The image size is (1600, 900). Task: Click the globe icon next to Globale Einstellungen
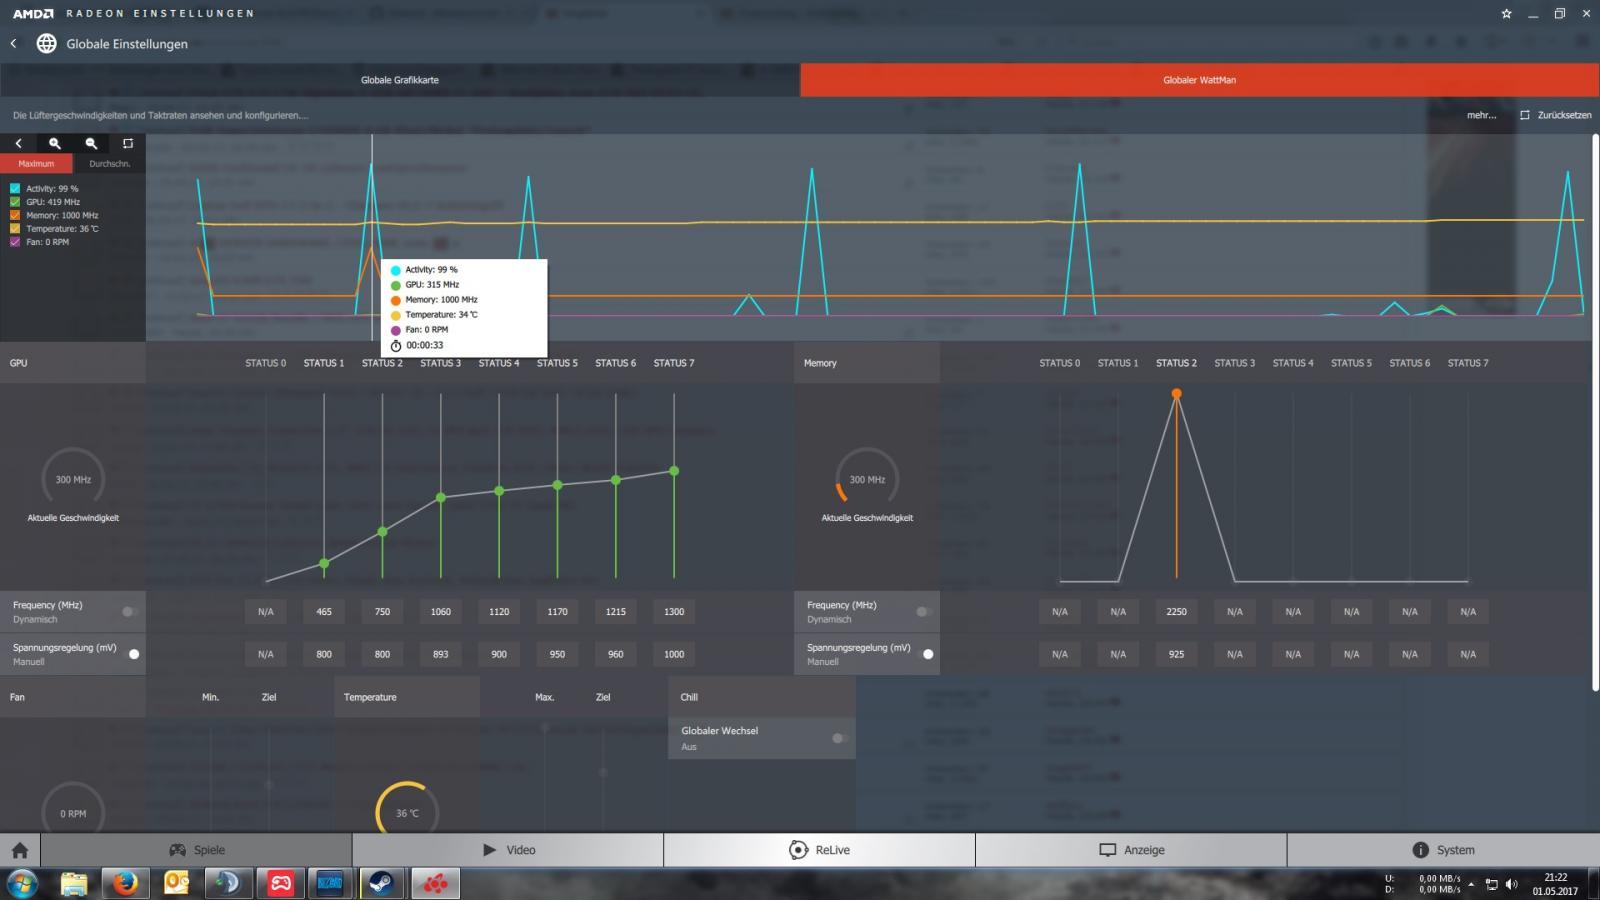click(46, 43)
